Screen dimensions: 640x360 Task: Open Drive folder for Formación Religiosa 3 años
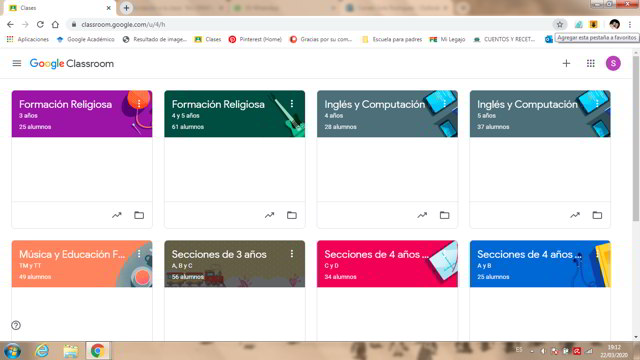tap(139, 215)
